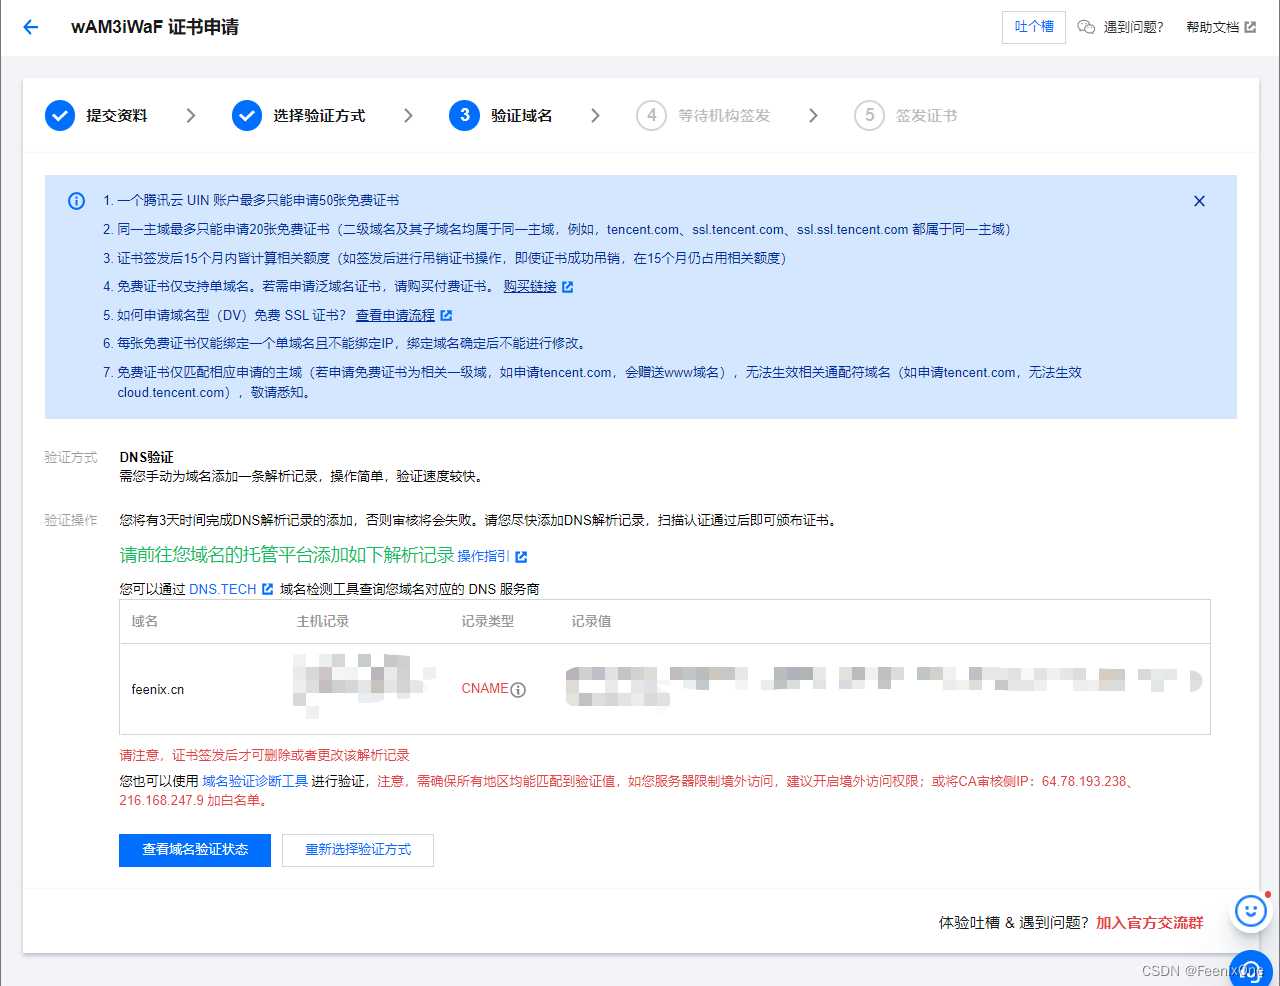Select step 4 等待机构签发 circle

click(651, 115)
